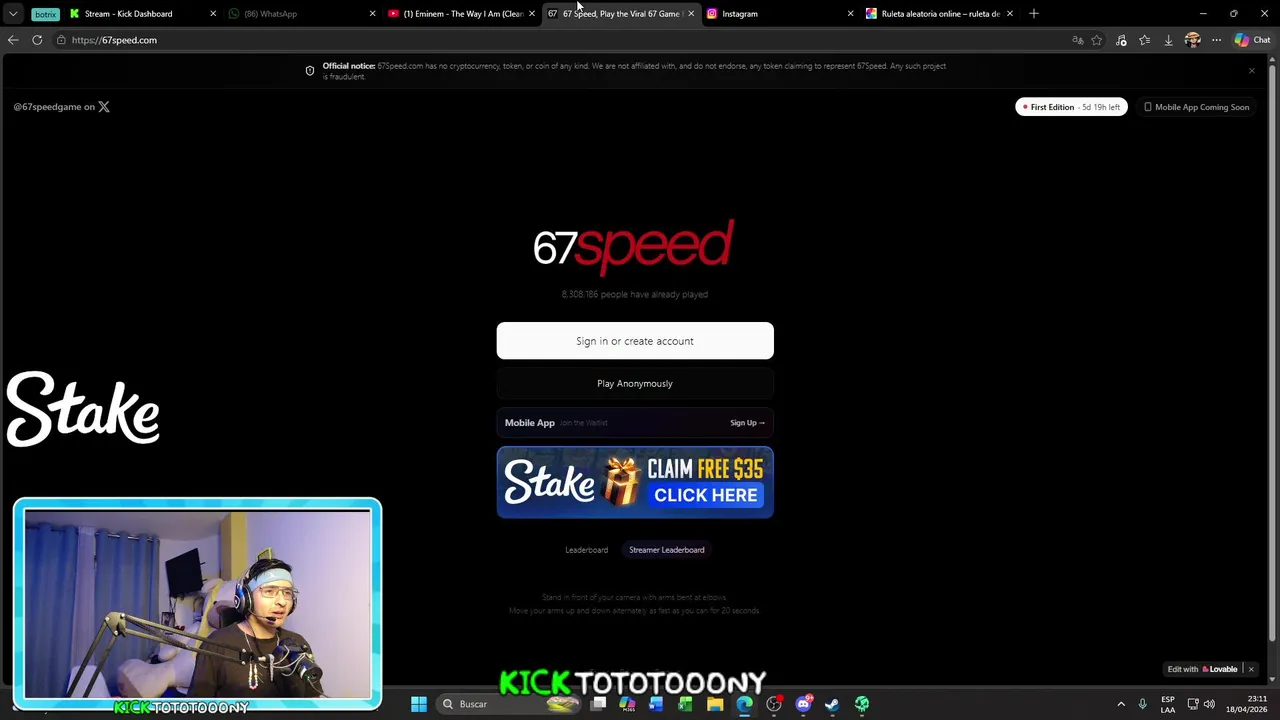Dismiss the official notice banner
The image size is (1280, 720).
click(1251, 70)
